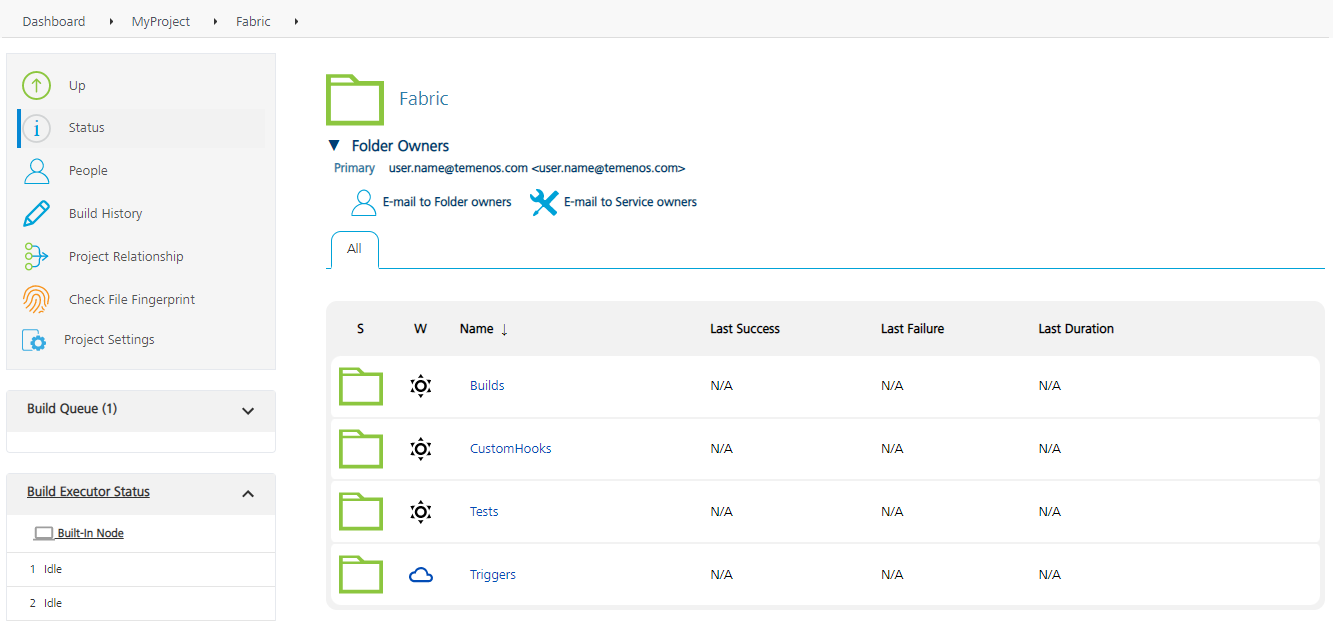Image resolution: width=1333 pixels, height=621 pixels.
Task: Open the Project Settings gear icon
Action: point(34,341)
